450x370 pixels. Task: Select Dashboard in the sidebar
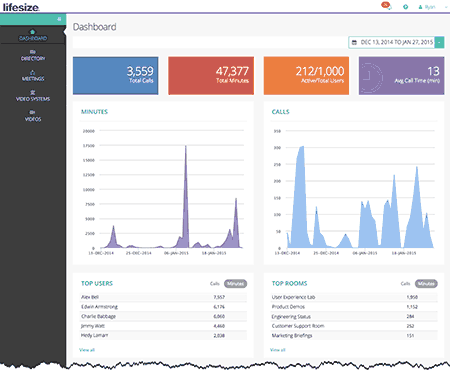tap(33, 35)
